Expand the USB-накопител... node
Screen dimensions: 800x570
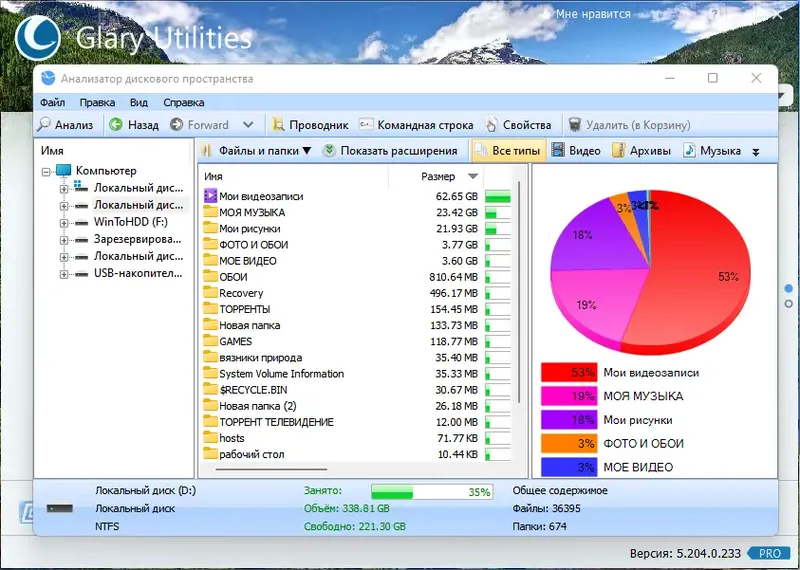coord(64,274)
